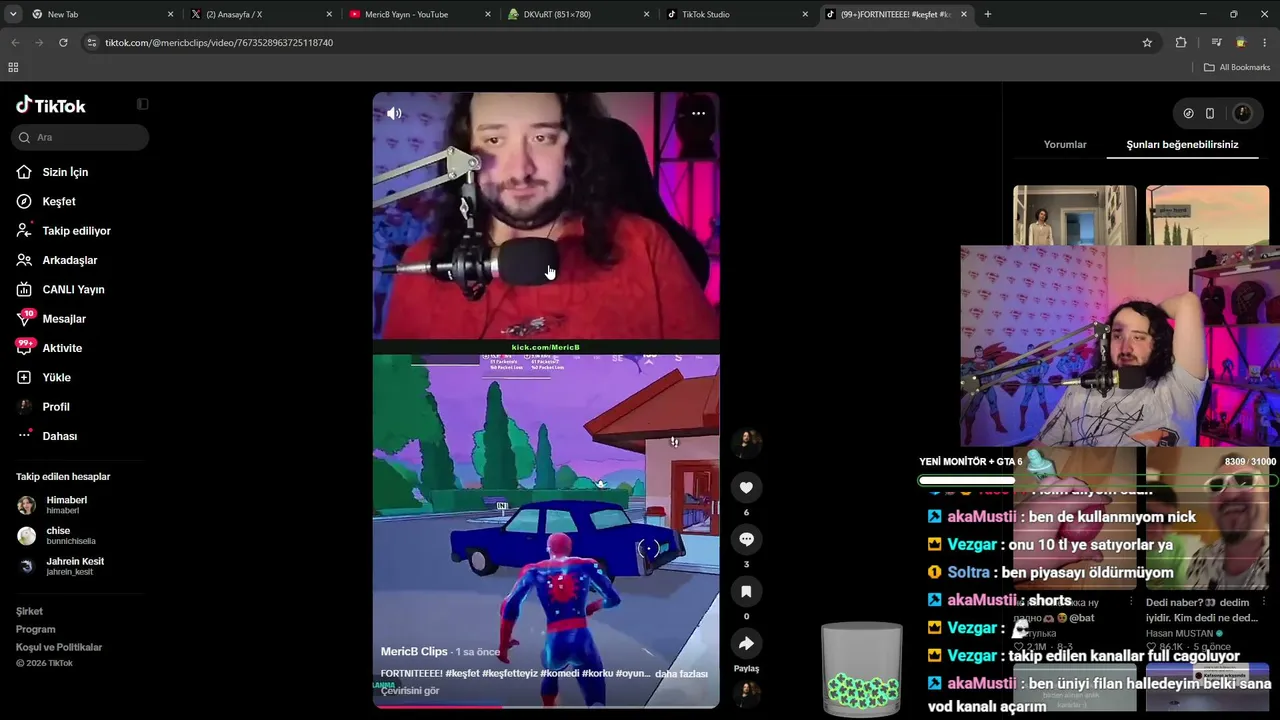Mute the video with speaker icon
Image resolution: width=1280 pixels, height=720 pixels.
394,113
